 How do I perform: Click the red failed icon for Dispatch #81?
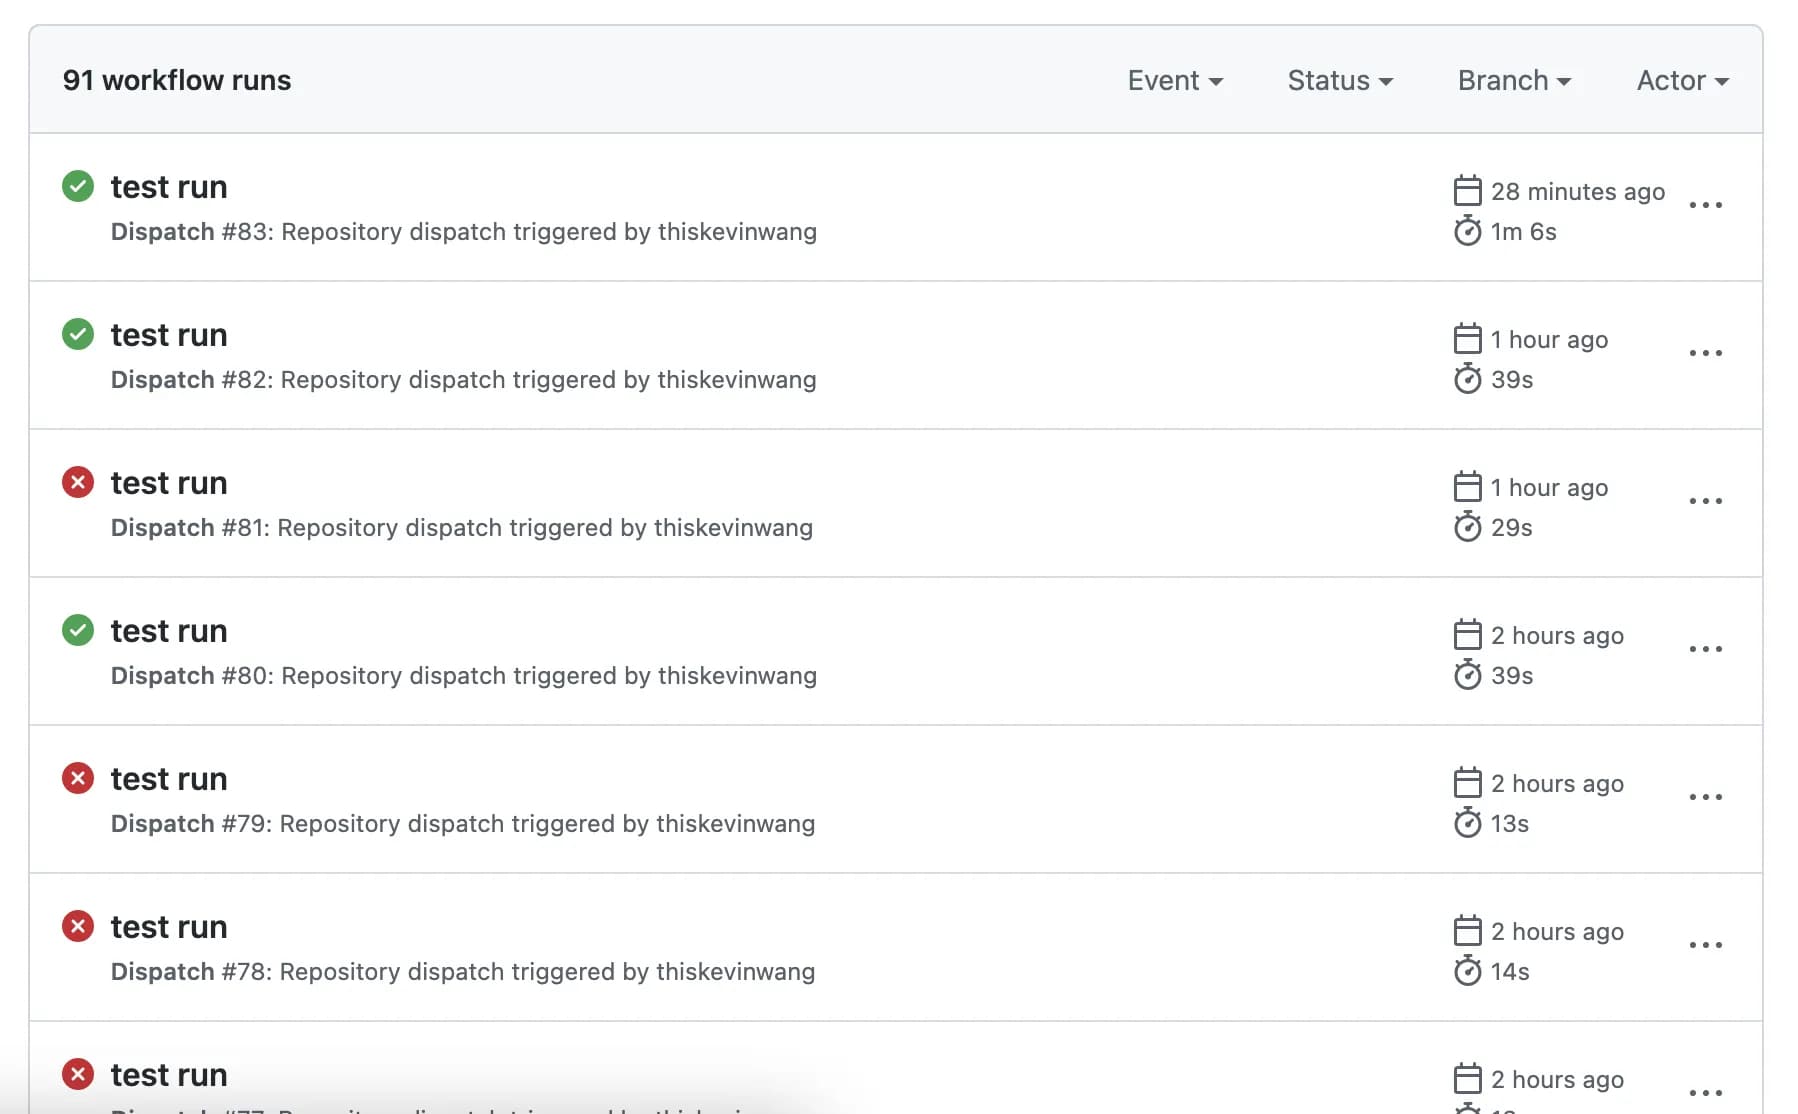tap(78, 482)
